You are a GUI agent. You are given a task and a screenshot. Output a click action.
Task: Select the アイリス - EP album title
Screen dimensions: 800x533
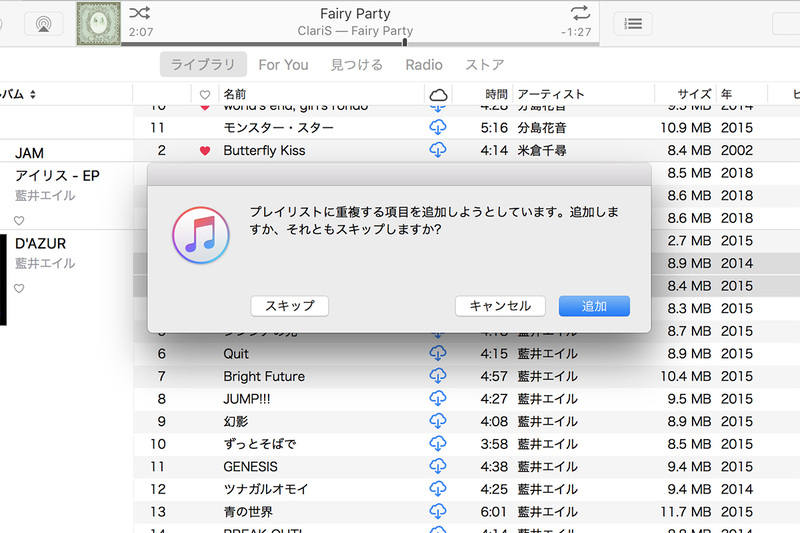point(57,175)
